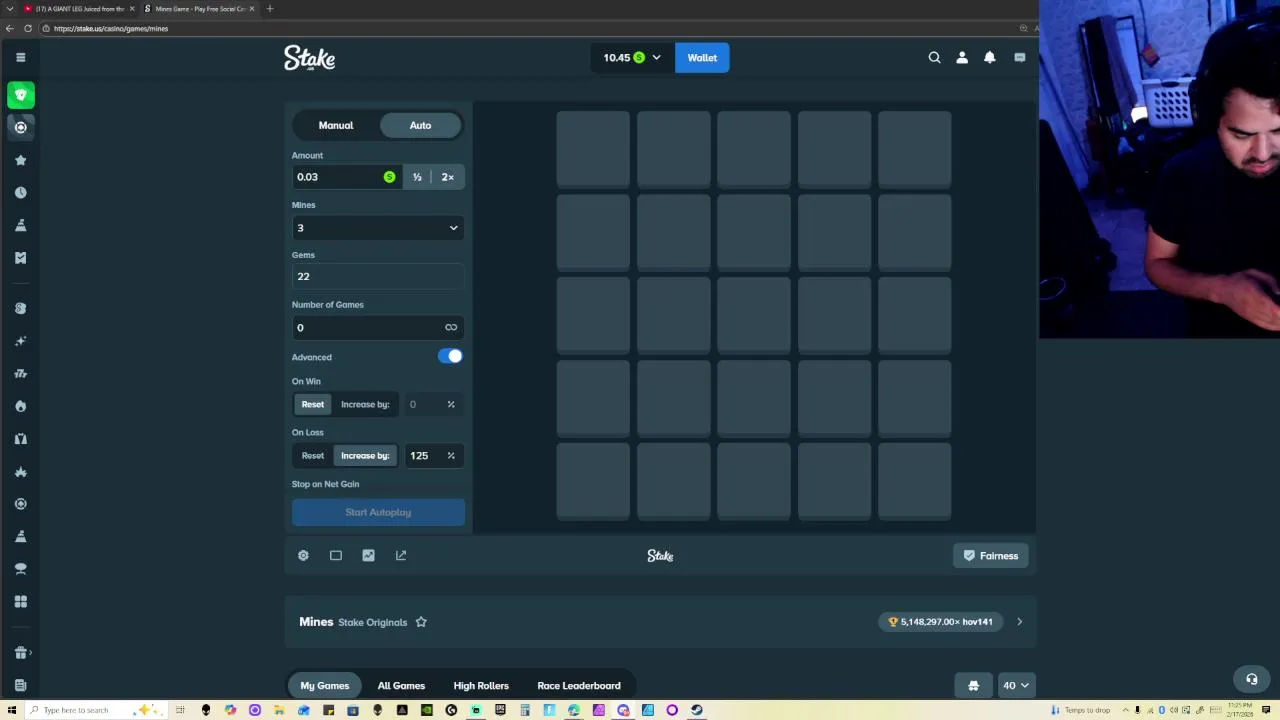Click the search magnifier icon

pyautogui.click(x=934, y=58)
